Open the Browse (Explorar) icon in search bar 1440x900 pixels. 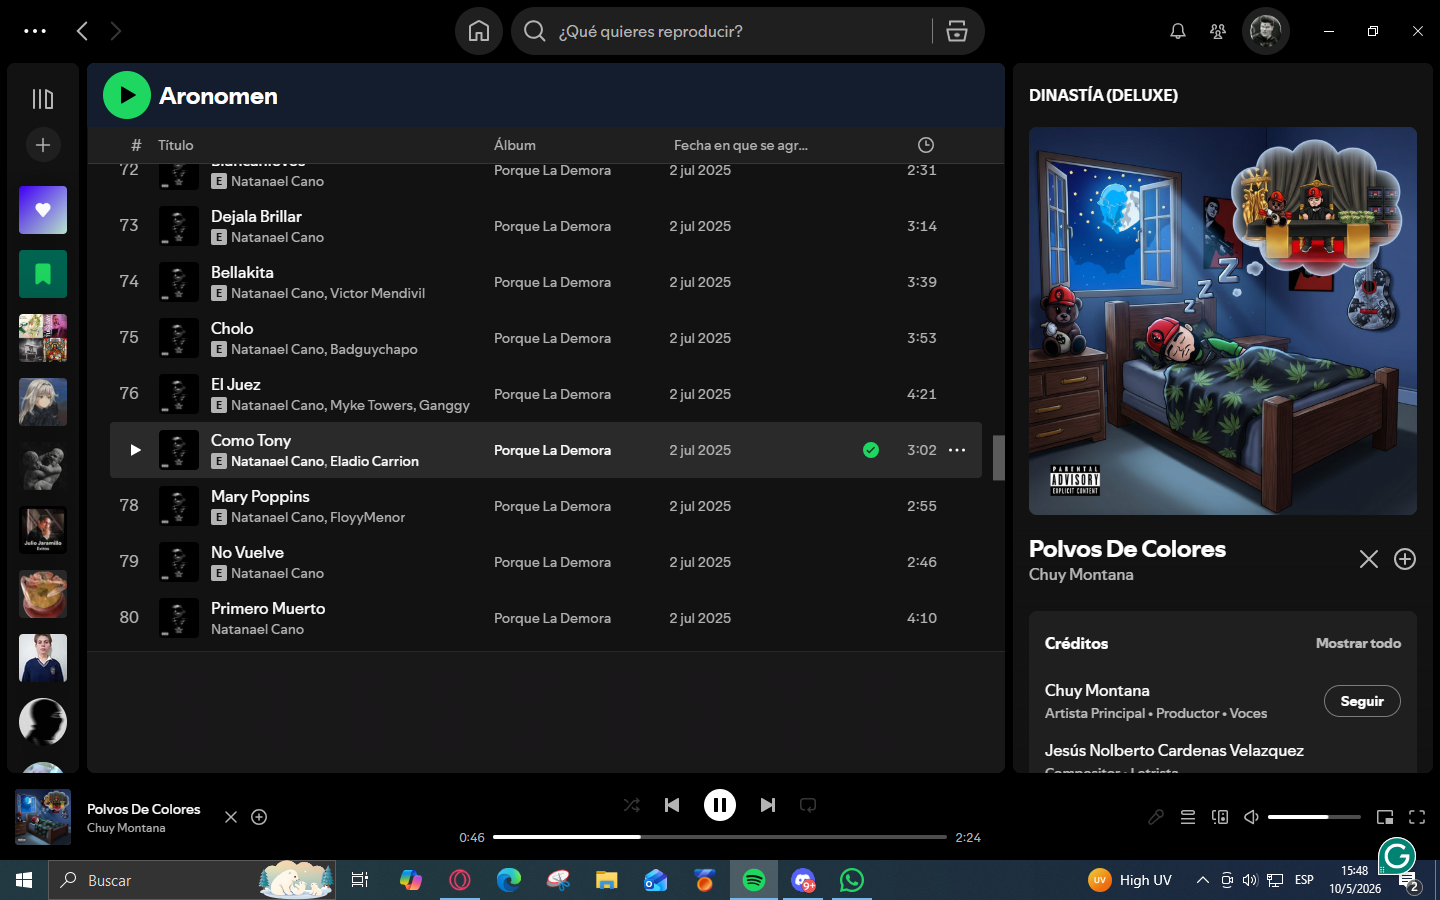pyautogui.click(x=957, y=31)
